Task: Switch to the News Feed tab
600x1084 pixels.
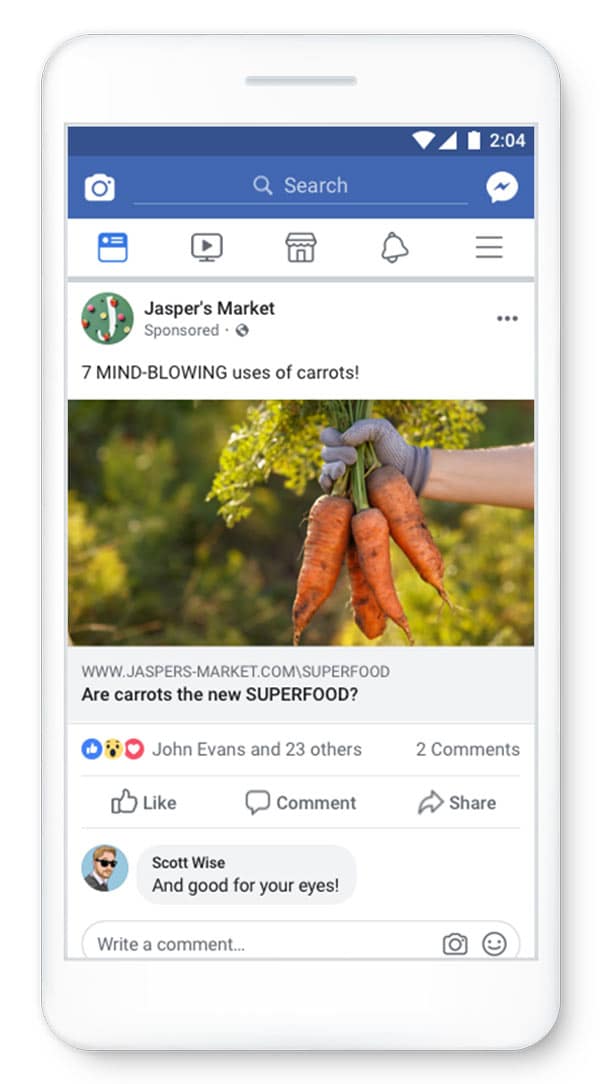Action: [x=112, y=247]
